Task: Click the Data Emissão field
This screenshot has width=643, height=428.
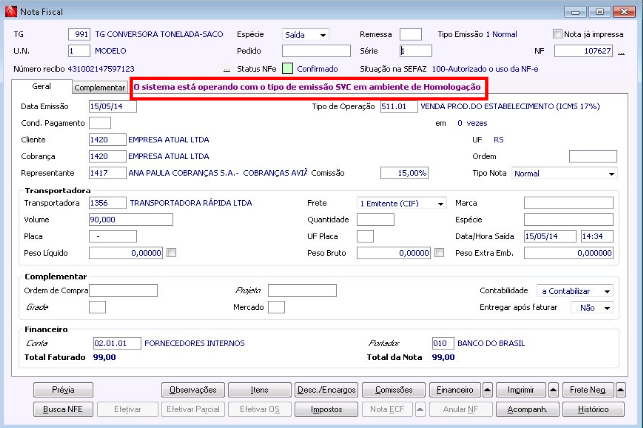Action: pos(113,107)
